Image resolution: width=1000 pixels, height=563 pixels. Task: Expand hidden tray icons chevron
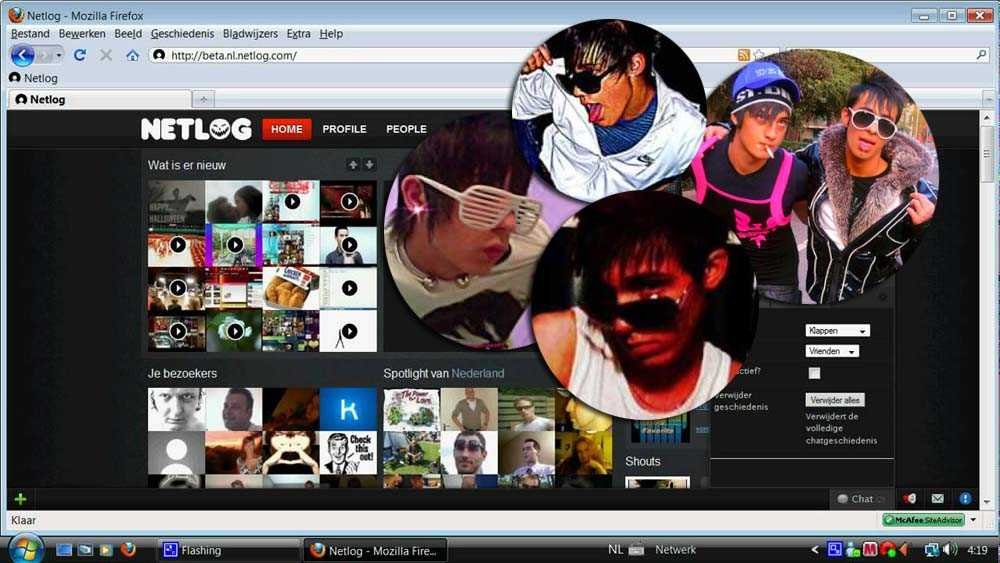point(814,550)
